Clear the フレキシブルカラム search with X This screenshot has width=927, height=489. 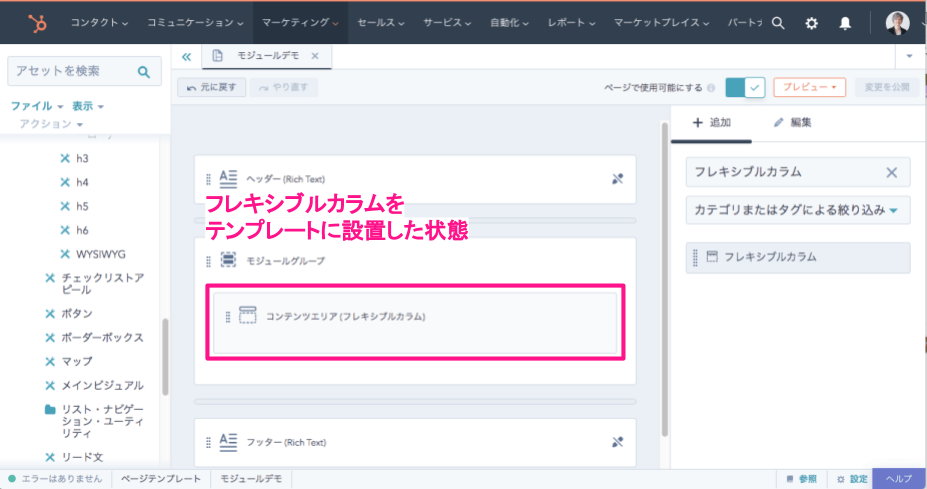(x=891, y=172)
